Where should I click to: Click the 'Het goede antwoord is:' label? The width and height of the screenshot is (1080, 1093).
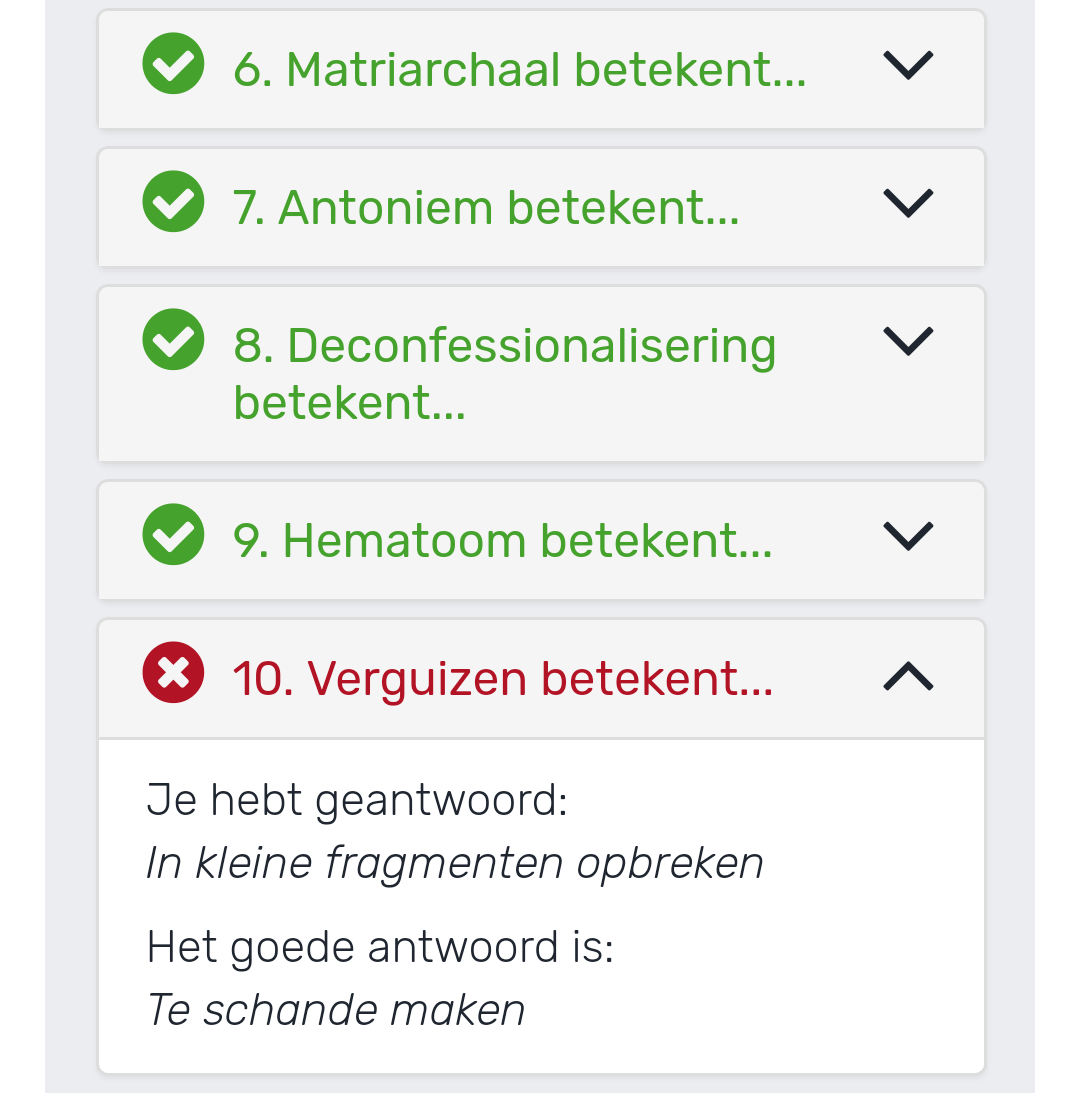[380, 947]
